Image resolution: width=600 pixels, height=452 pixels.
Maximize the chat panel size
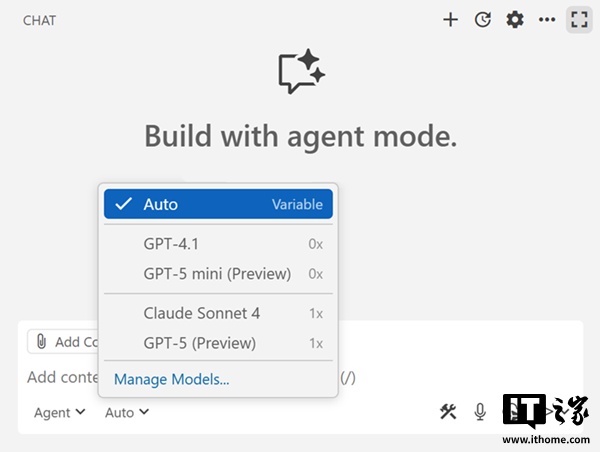(x=578, y=19)
